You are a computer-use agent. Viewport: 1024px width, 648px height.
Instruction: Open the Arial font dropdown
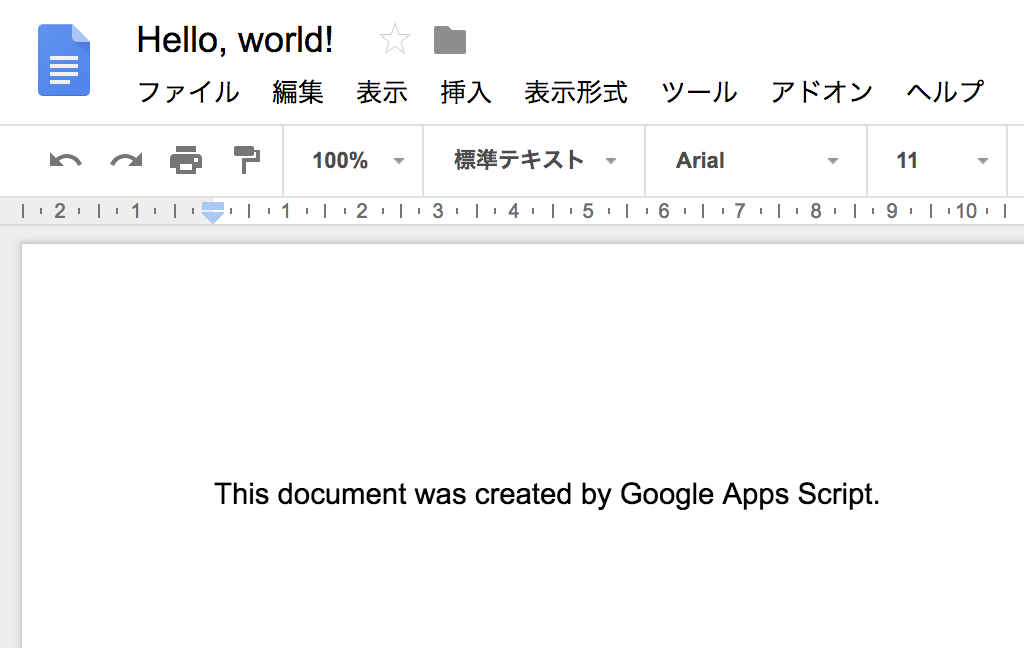coord(756,161)
